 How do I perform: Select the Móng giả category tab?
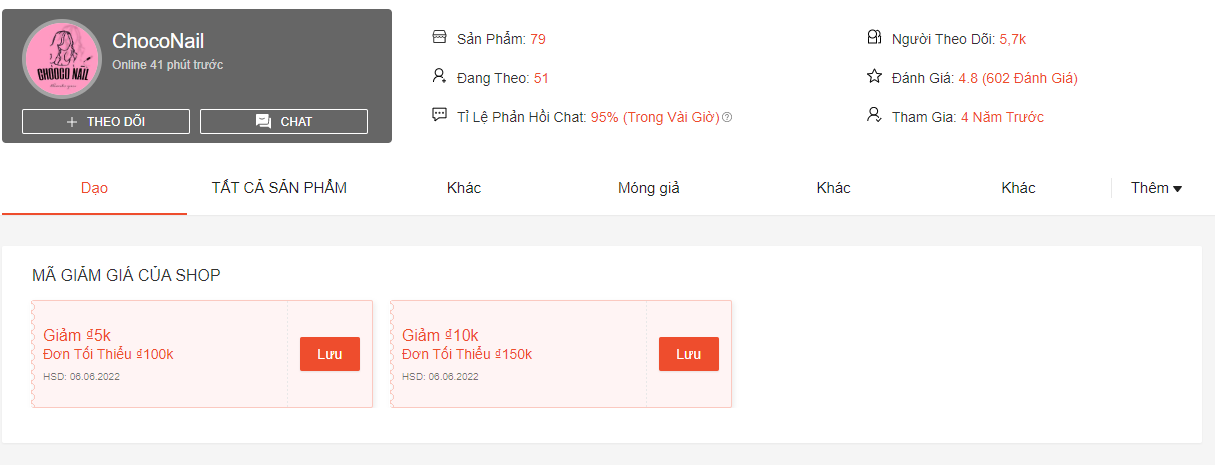(x=649, y=188)
